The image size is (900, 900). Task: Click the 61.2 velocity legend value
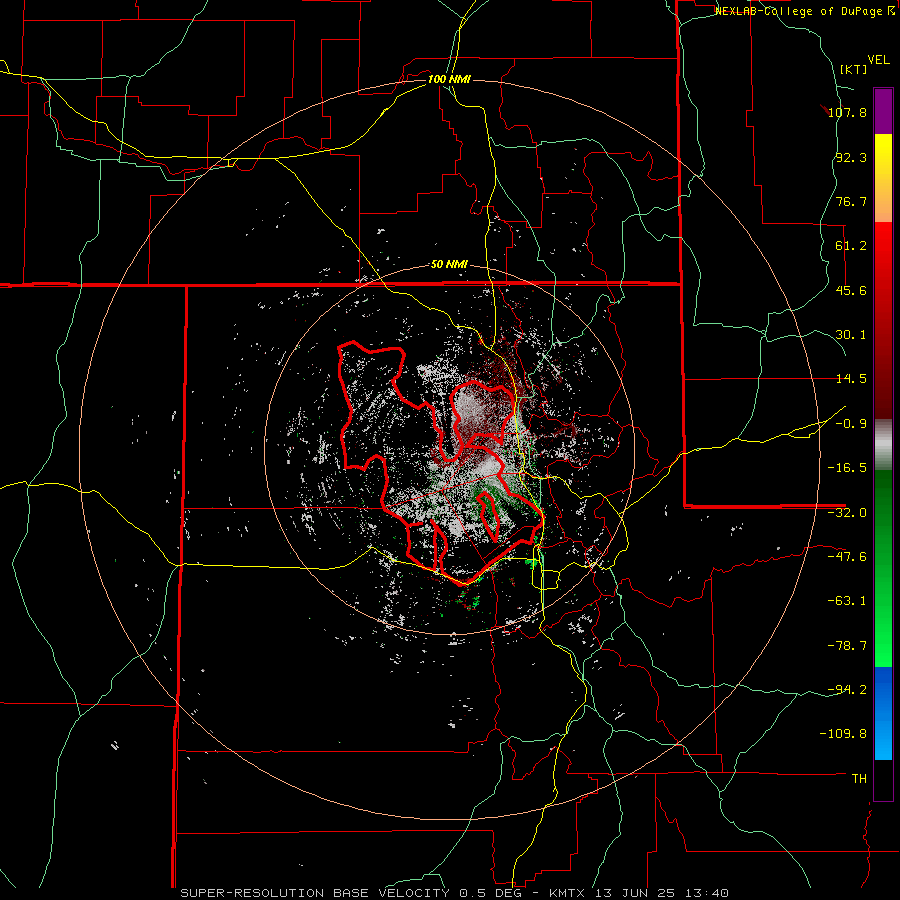tap(851, 246)
